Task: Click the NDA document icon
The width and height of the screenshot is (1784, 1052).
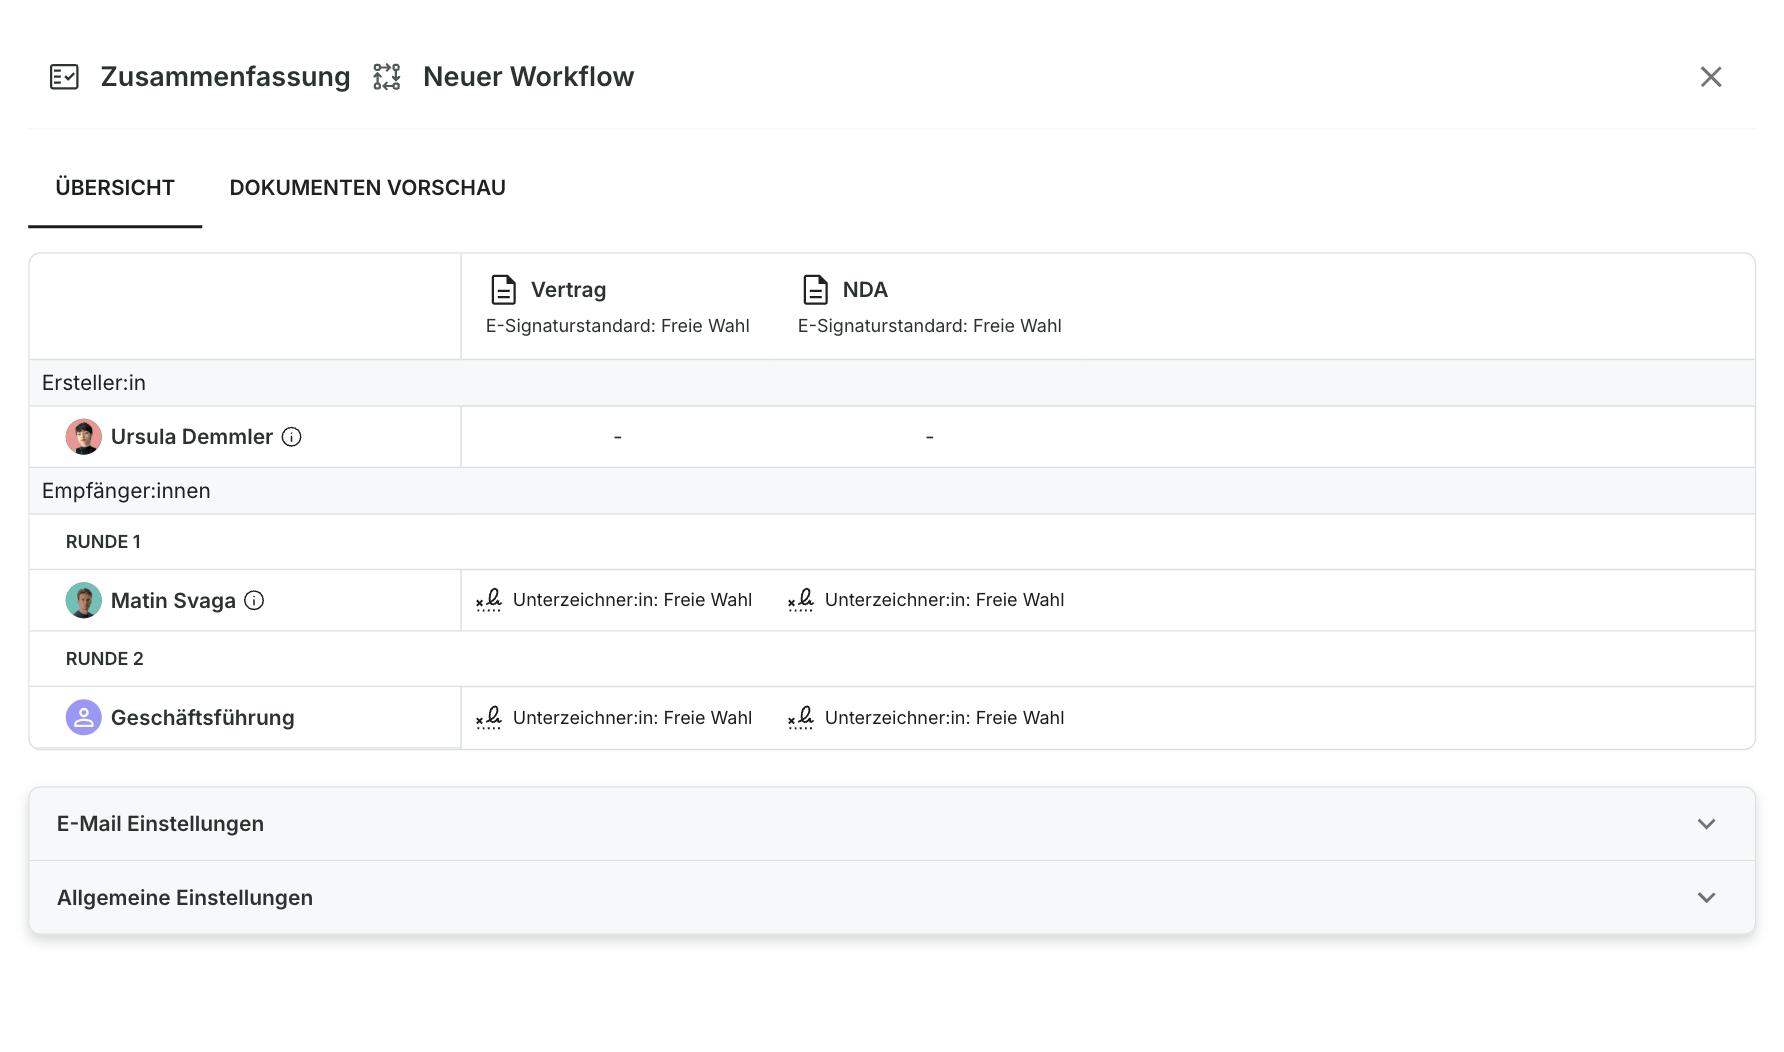Action: [816, 290]
